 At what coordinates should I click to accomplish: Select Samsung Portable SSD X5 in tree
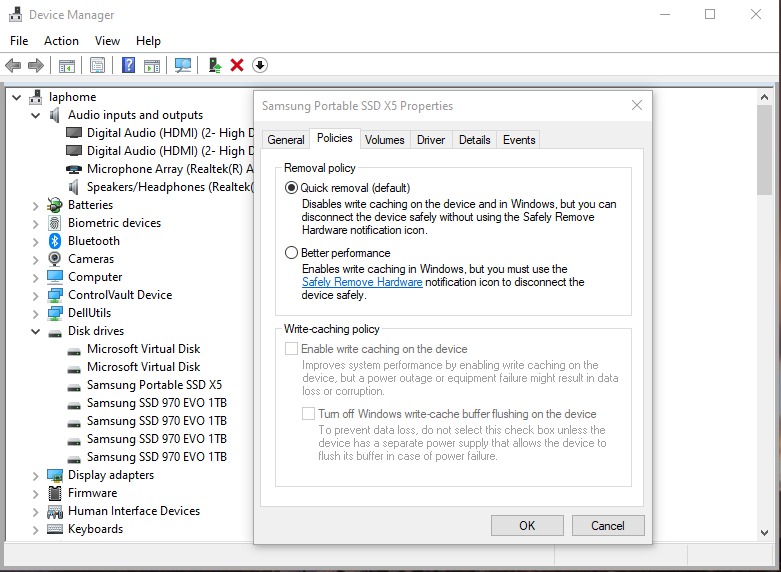154,385
